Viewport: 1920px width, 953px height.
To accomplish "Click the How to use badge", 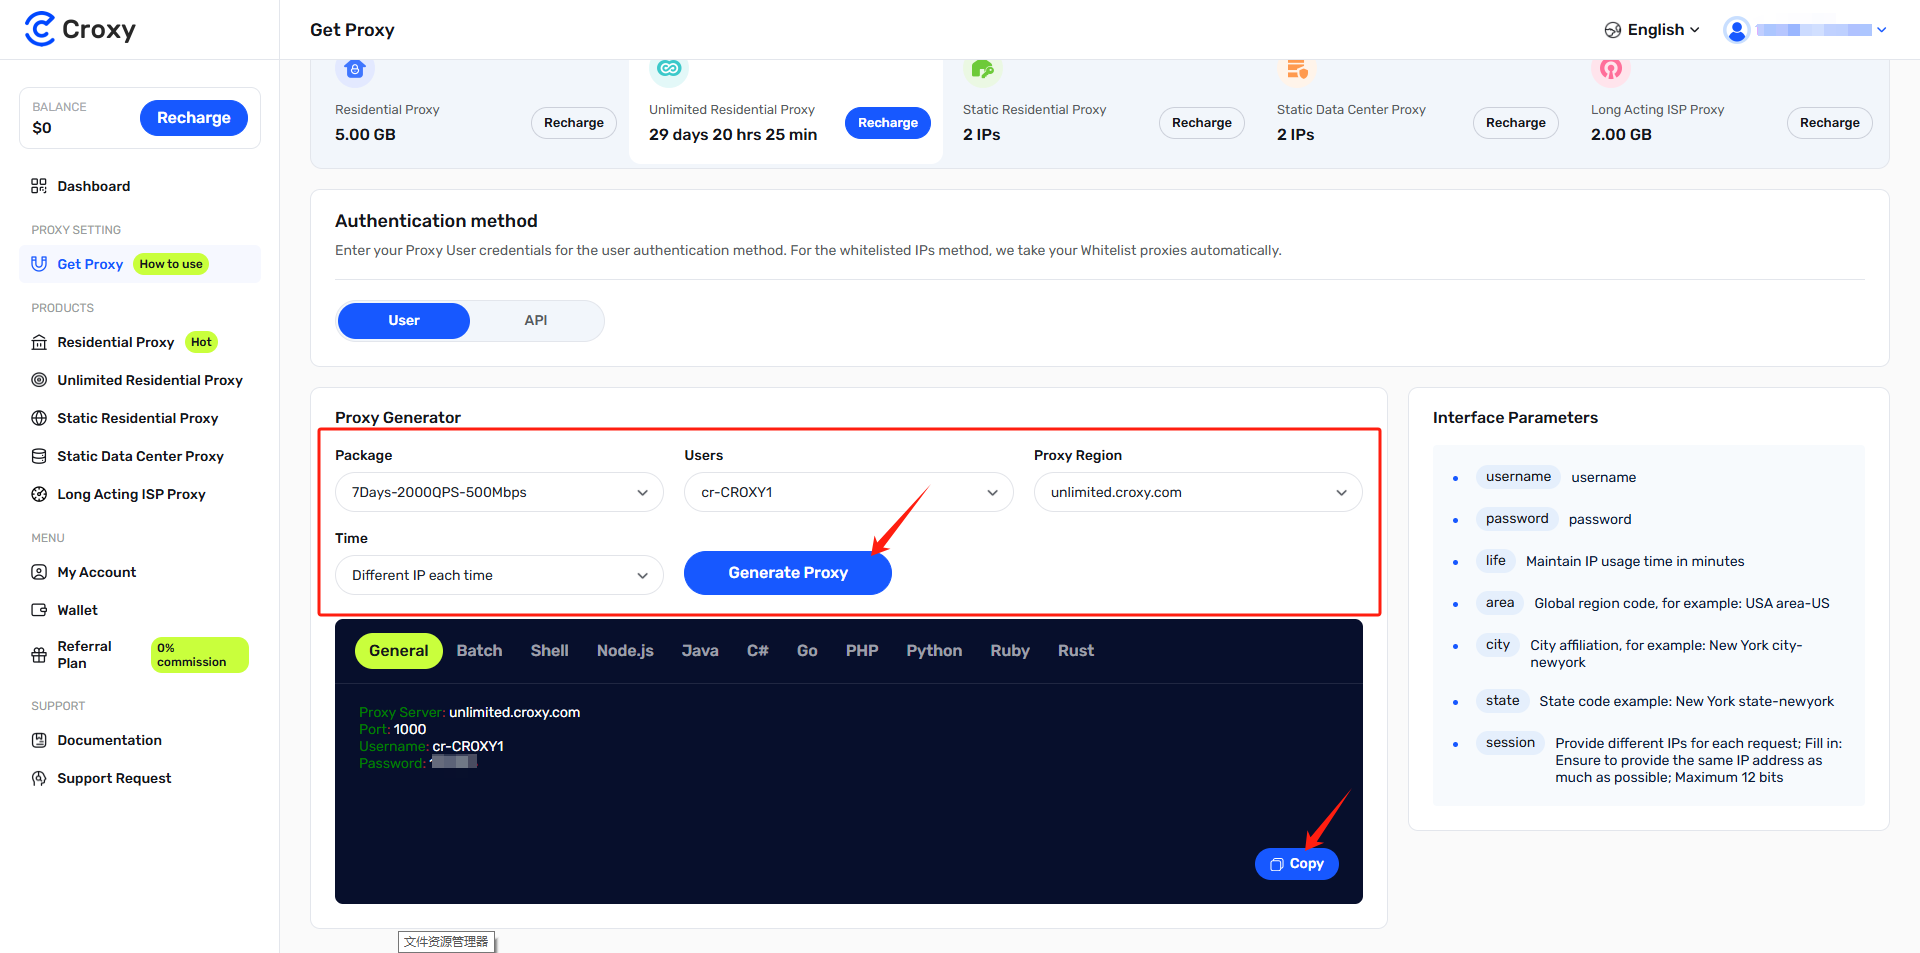I will click(x=171, y=264).
